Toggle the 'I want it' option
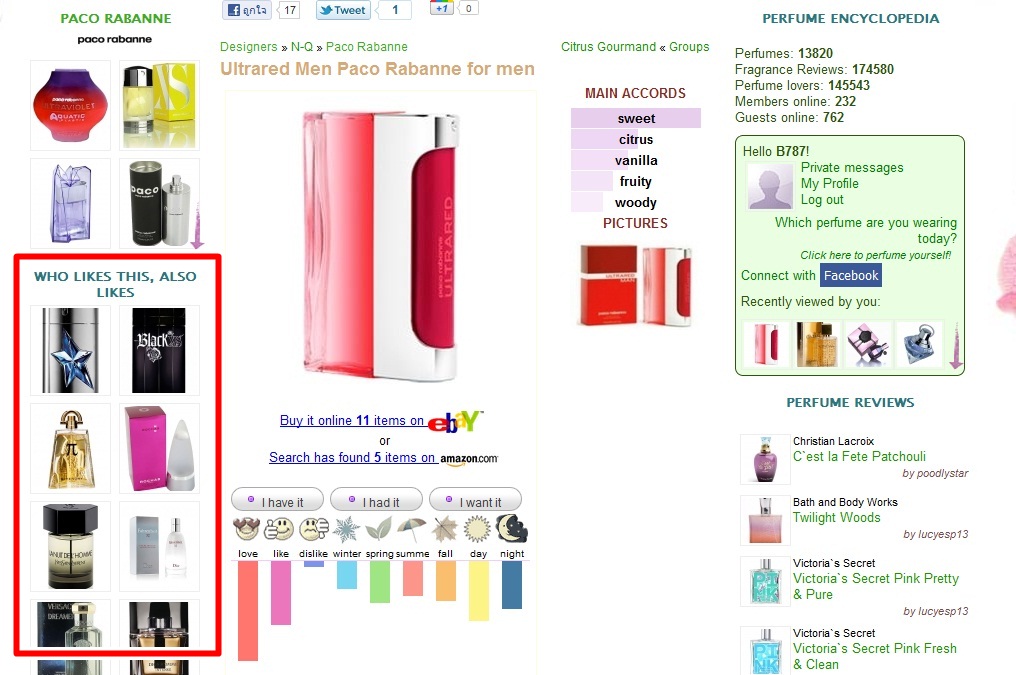 (x=475, y=501)
